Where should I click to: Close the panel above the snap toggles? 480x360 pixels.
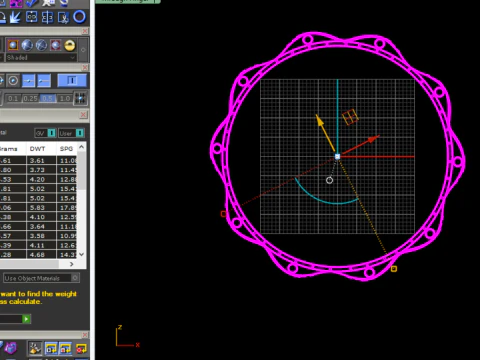(85, 67)
